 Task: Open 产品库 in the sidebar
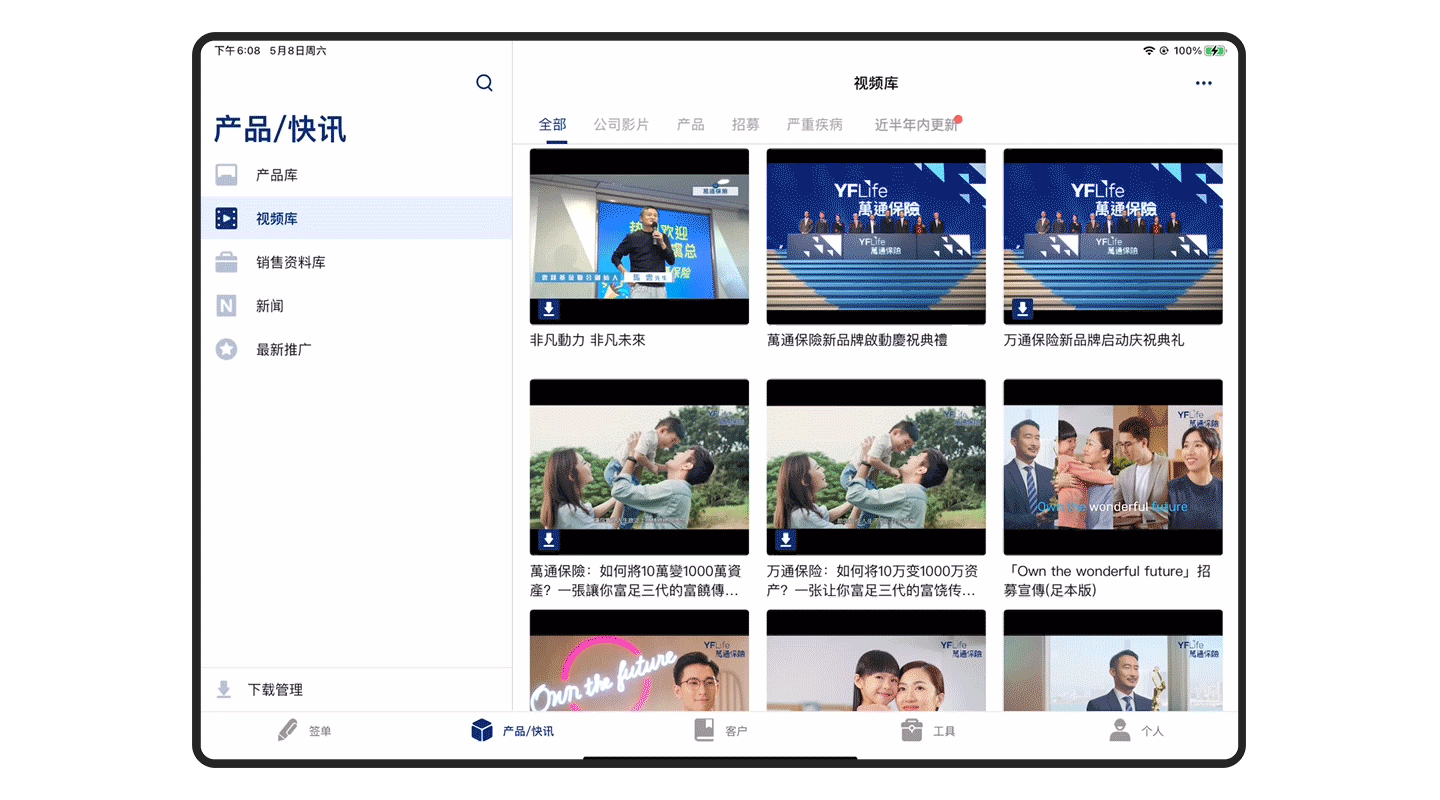tap(356, 175)
